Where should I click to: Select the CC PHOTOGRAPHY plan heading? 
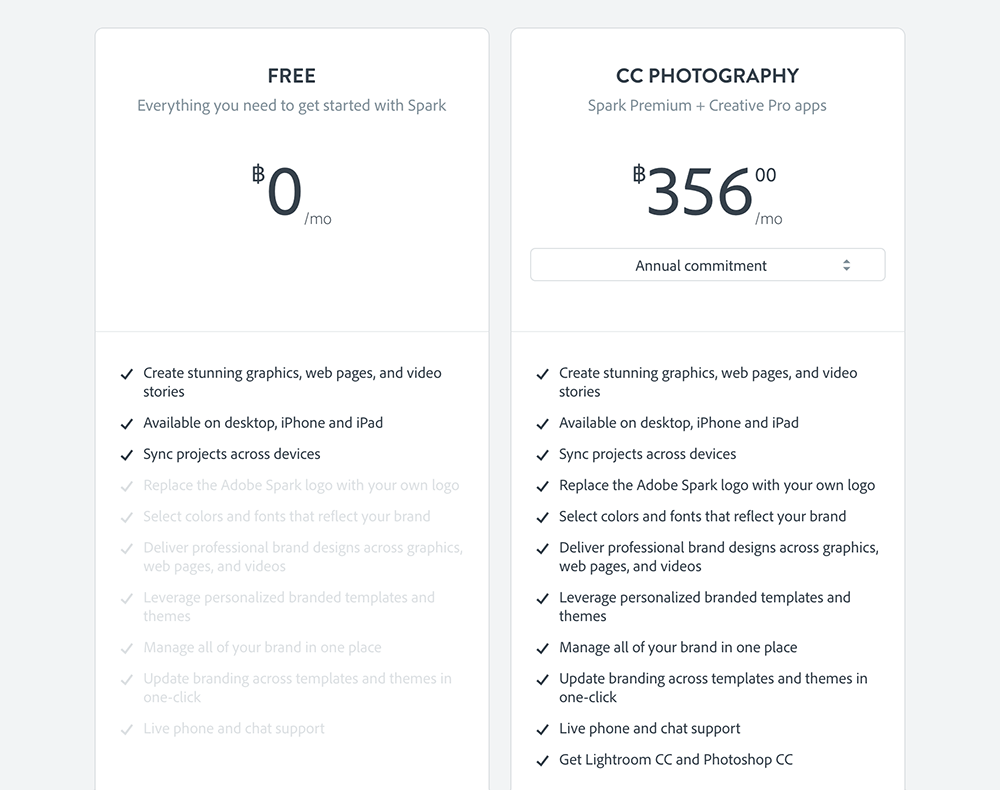tap(707, 76)
